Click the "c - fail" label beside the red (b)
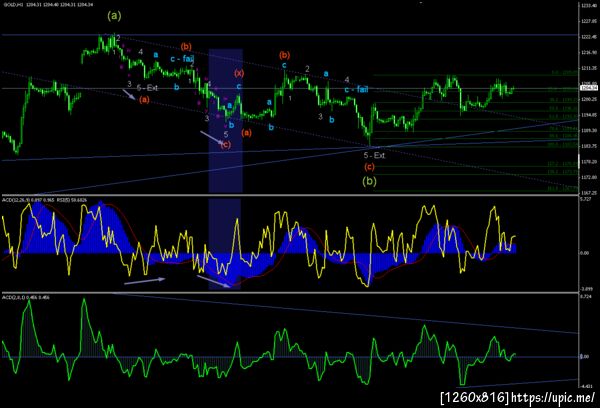The width and height of the screenshot is (600, 408). tap(183, 59)
